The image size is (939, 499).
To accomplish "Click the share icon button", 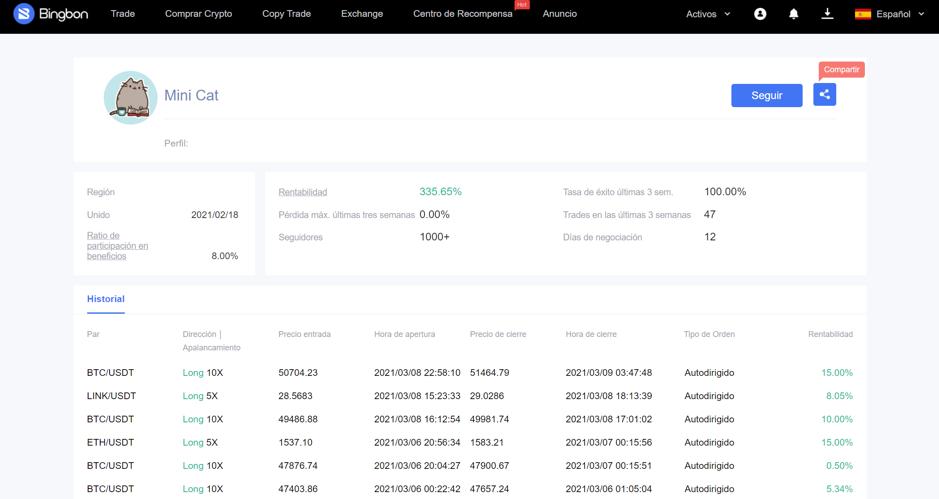I will coord(824,95).
